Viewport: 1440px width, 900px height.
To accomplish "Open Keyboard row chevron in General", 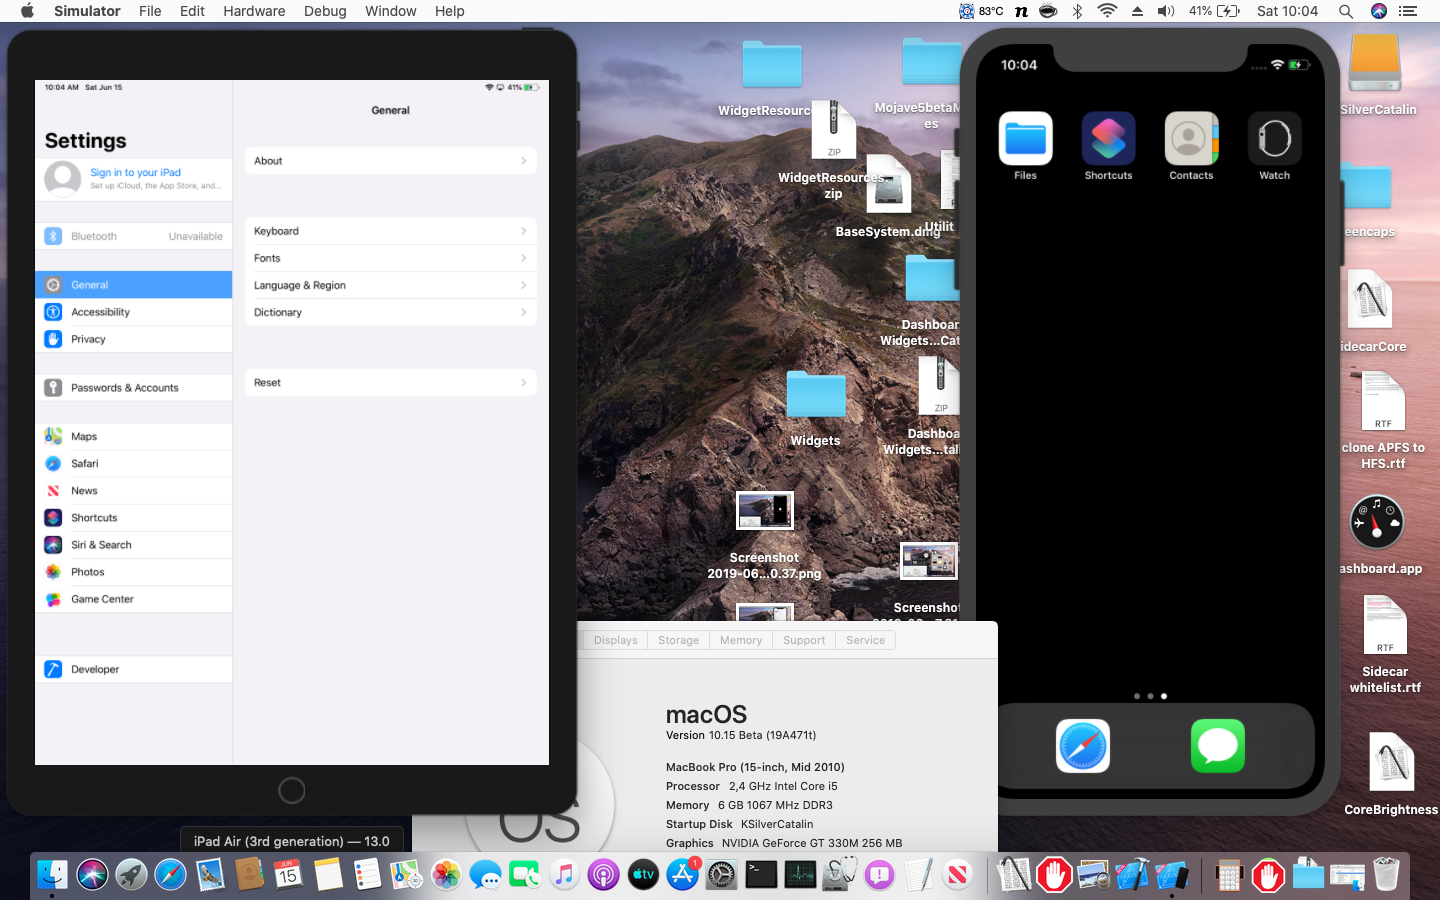I will tap(523, 231).
